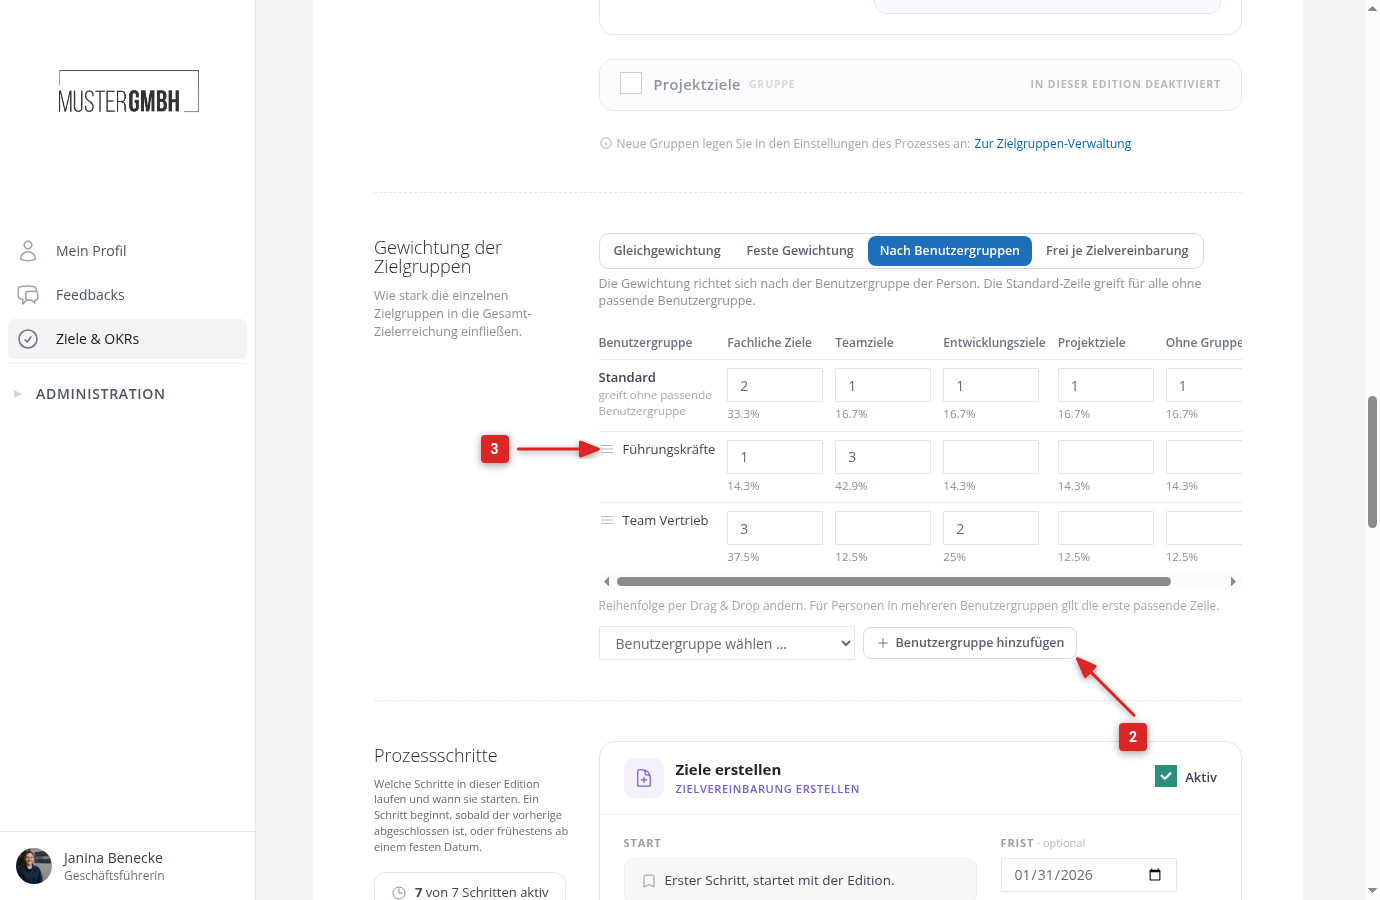This screenshot has height=900, width=1380.
Task: Click the left arrow of the table's horizontal scrollbar
Action: pos(606,581)
